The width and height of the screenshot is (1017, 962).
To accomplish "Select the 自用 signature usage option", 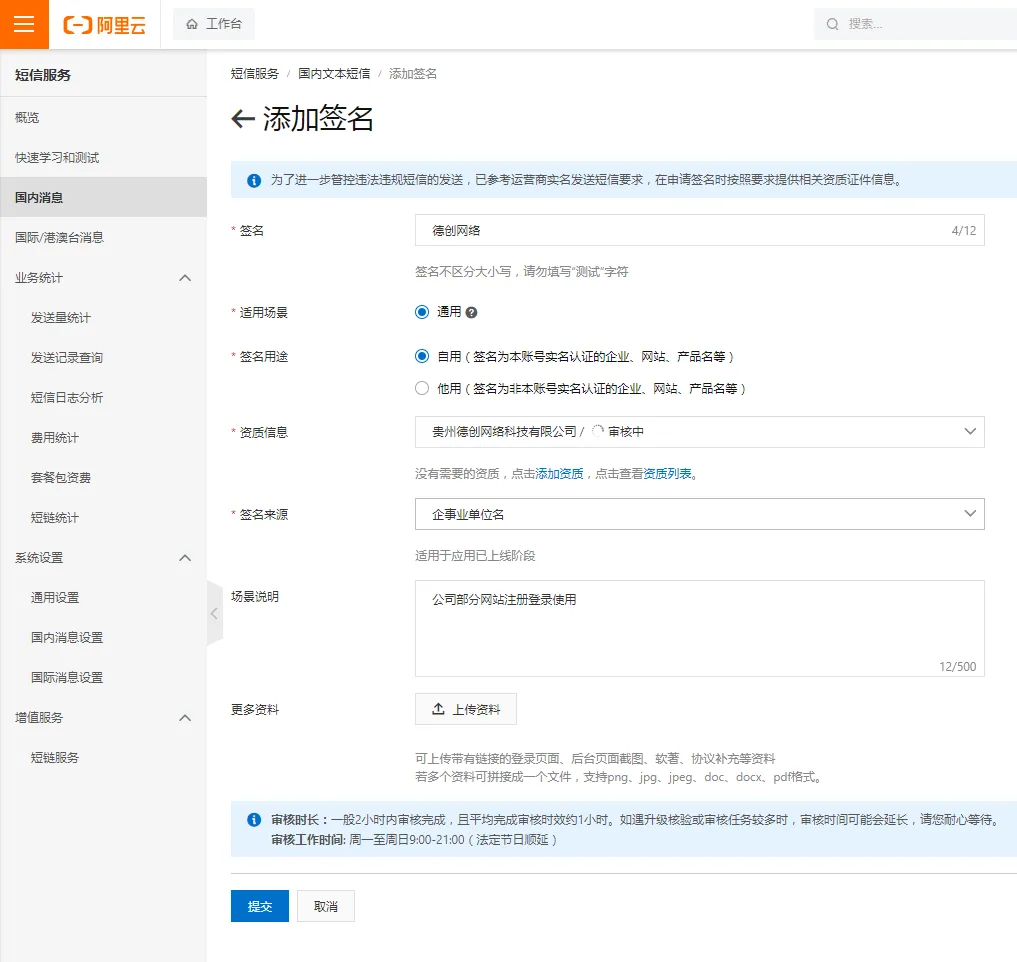I will click(421, 355).
